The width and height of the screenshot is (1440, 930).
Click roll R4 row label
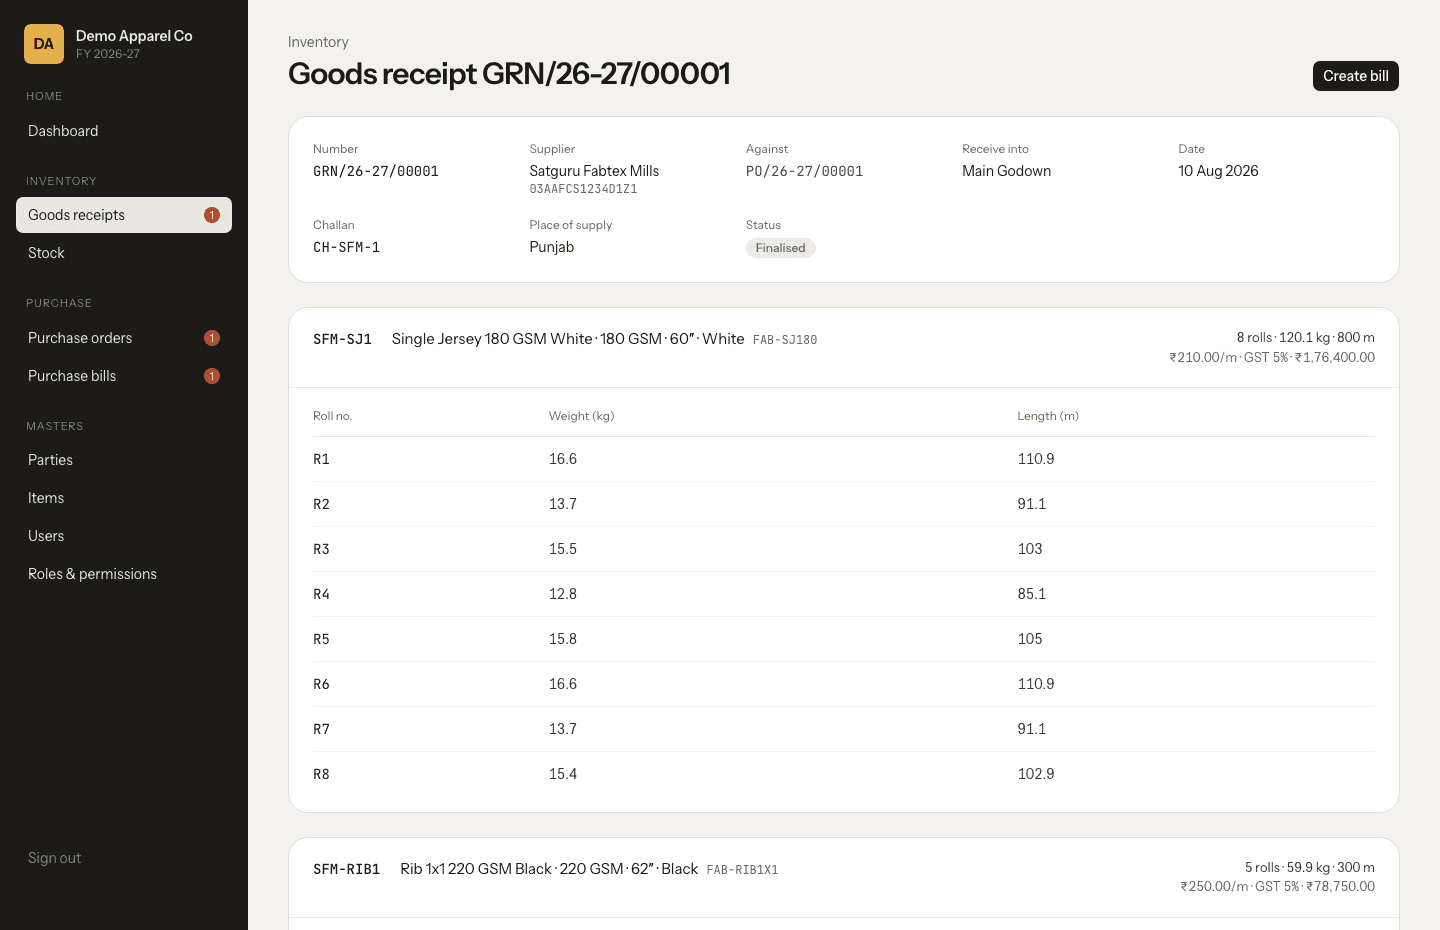[x=321, y=594]
